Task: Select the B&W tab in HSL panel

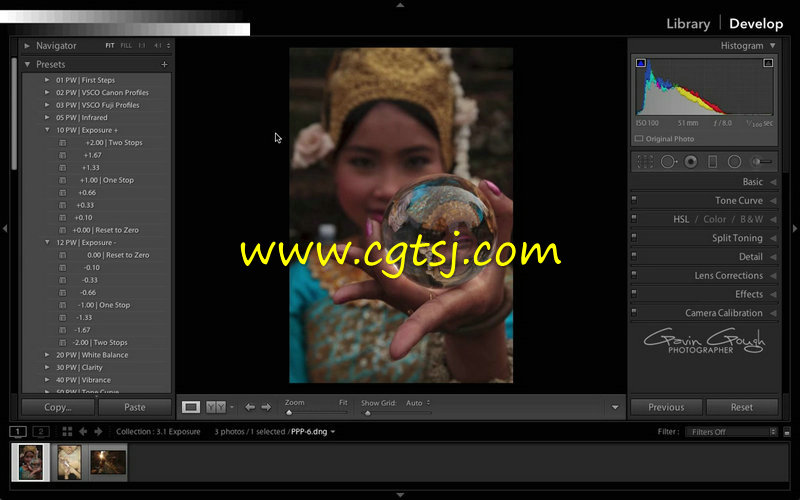Action: point(752,219)
